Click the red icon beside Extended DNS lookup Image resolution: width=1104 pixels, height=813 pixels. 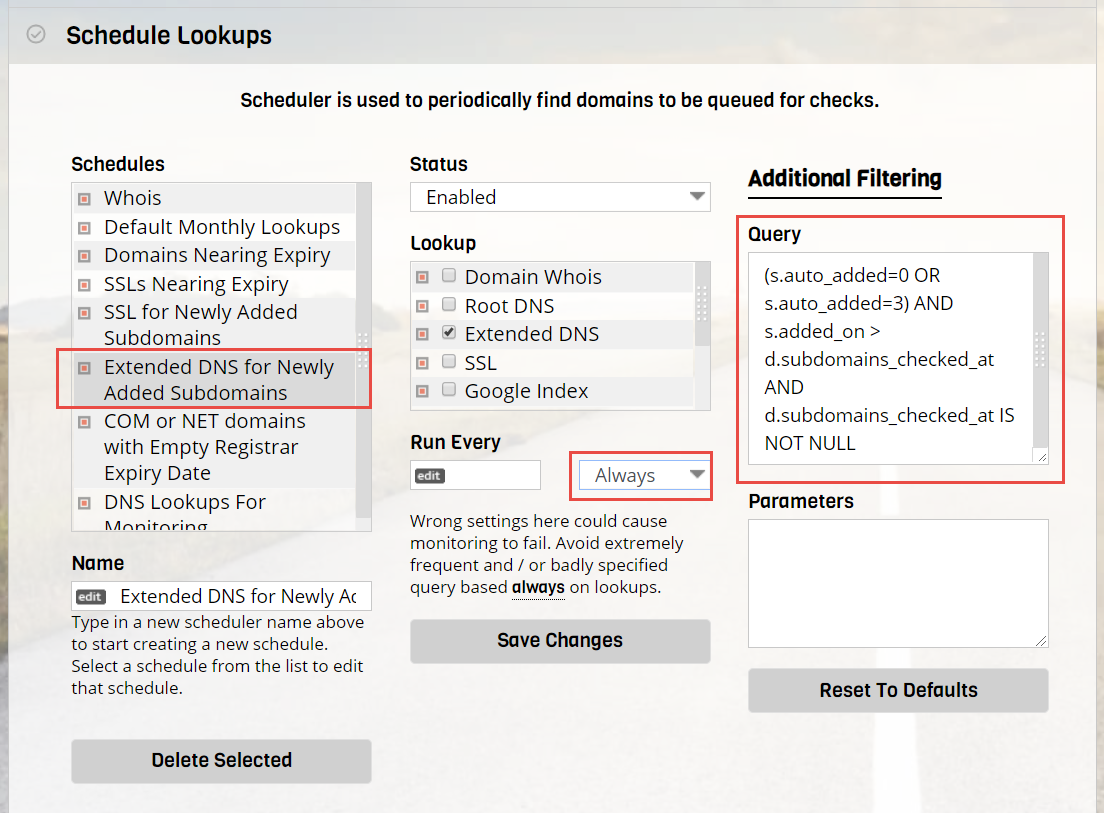coord(422,334)
